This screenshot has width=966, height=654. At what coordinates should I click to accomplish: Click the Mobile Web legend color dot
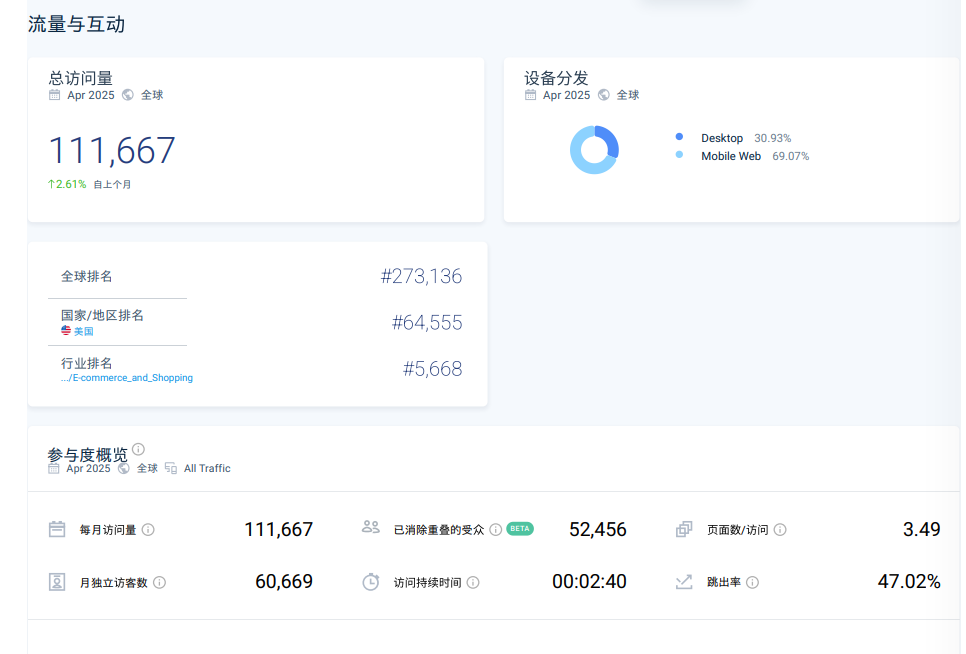point(680,155)
